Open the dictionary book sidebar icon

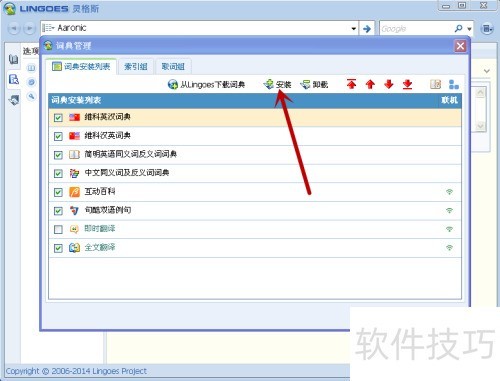(14, 60)
